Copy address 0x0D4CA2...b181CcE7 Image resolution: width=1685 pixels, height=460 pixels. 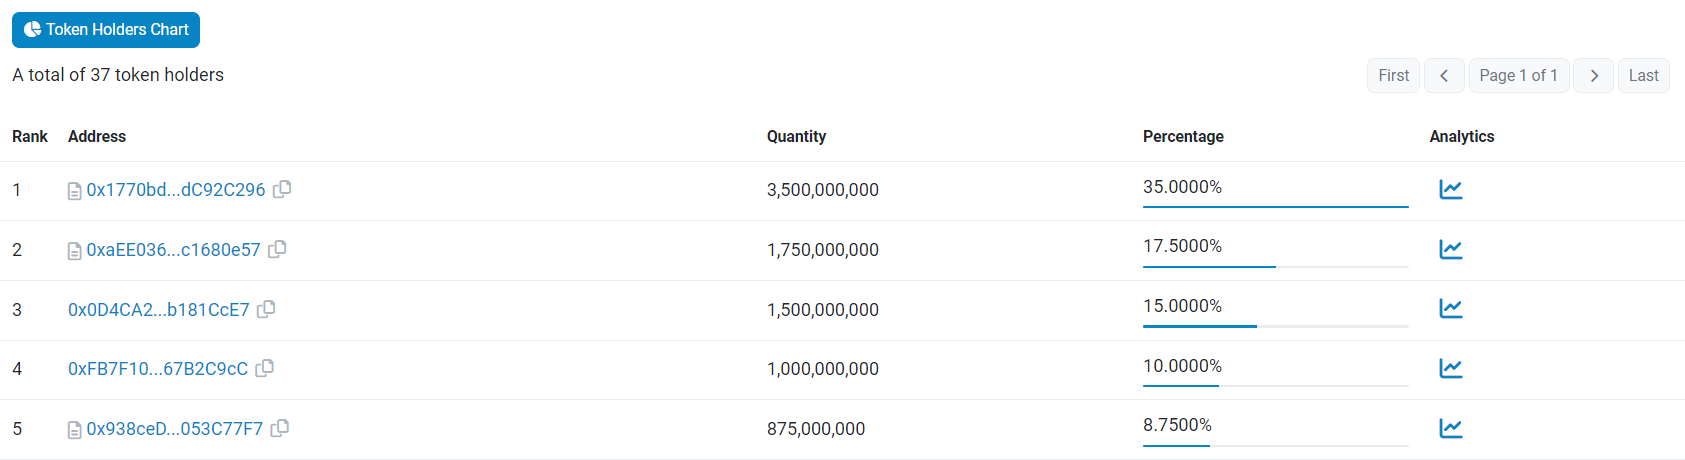point(266,309)
